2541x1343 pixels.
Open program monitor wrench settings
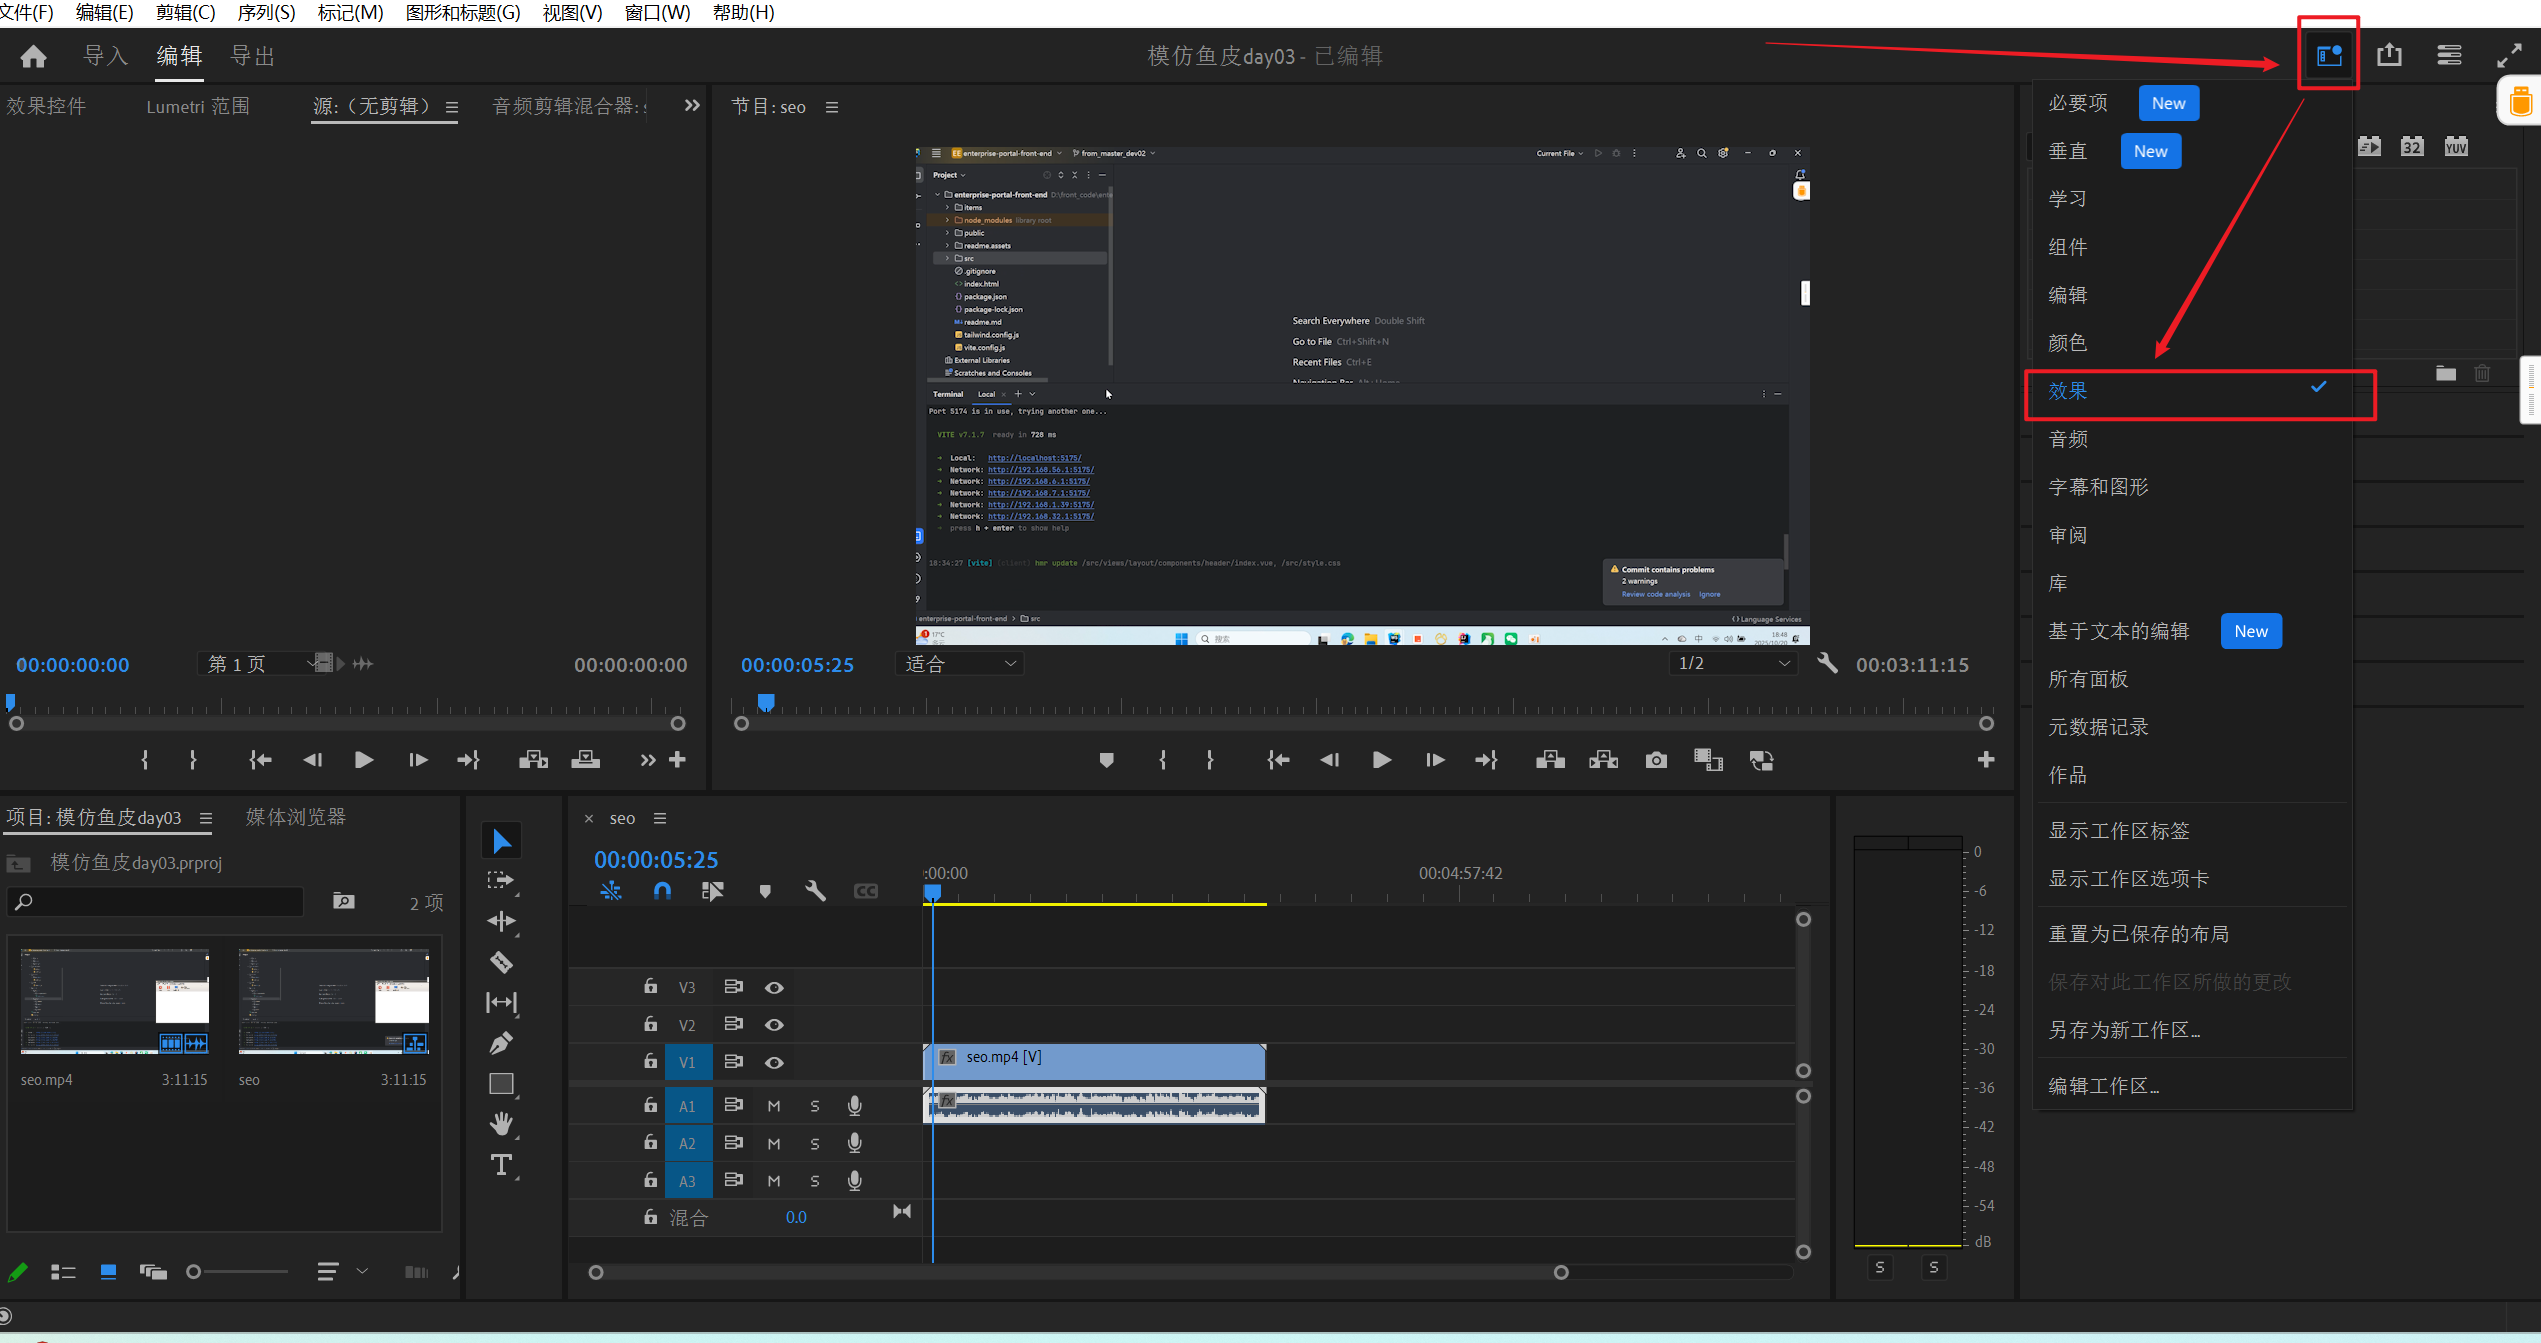tap(1827, 664)
